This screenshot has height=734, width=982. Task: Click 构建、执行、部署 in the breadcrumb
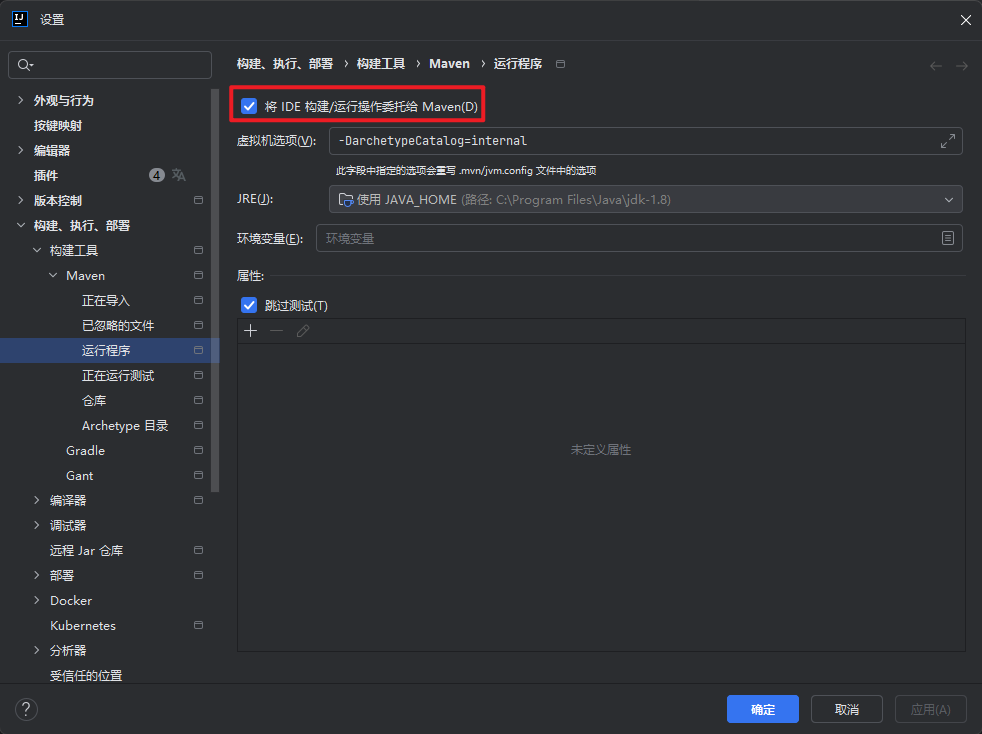click(x=285, y=64)
